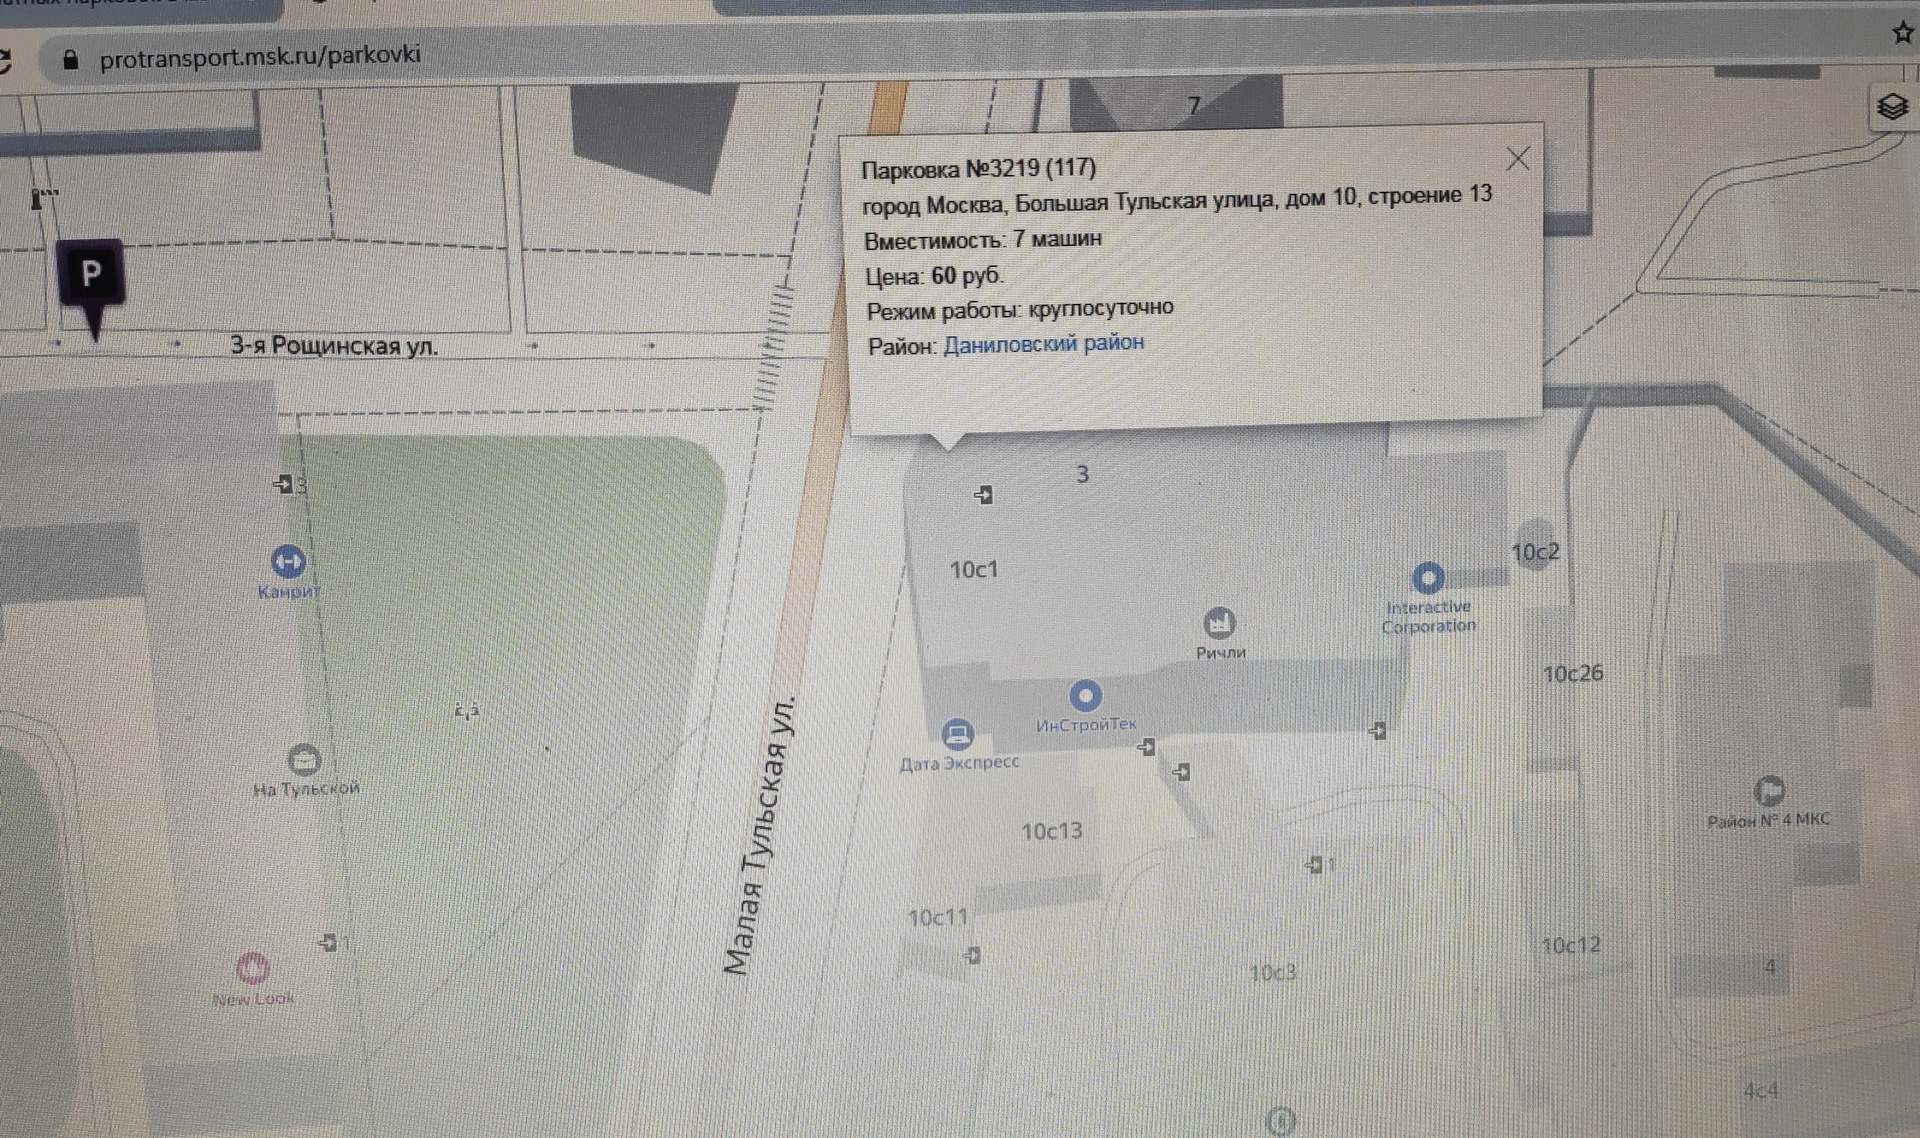Click the 10с11 building label
Screen dimensions: 1920x1138
pyautogui.click(x=938, y=917)
